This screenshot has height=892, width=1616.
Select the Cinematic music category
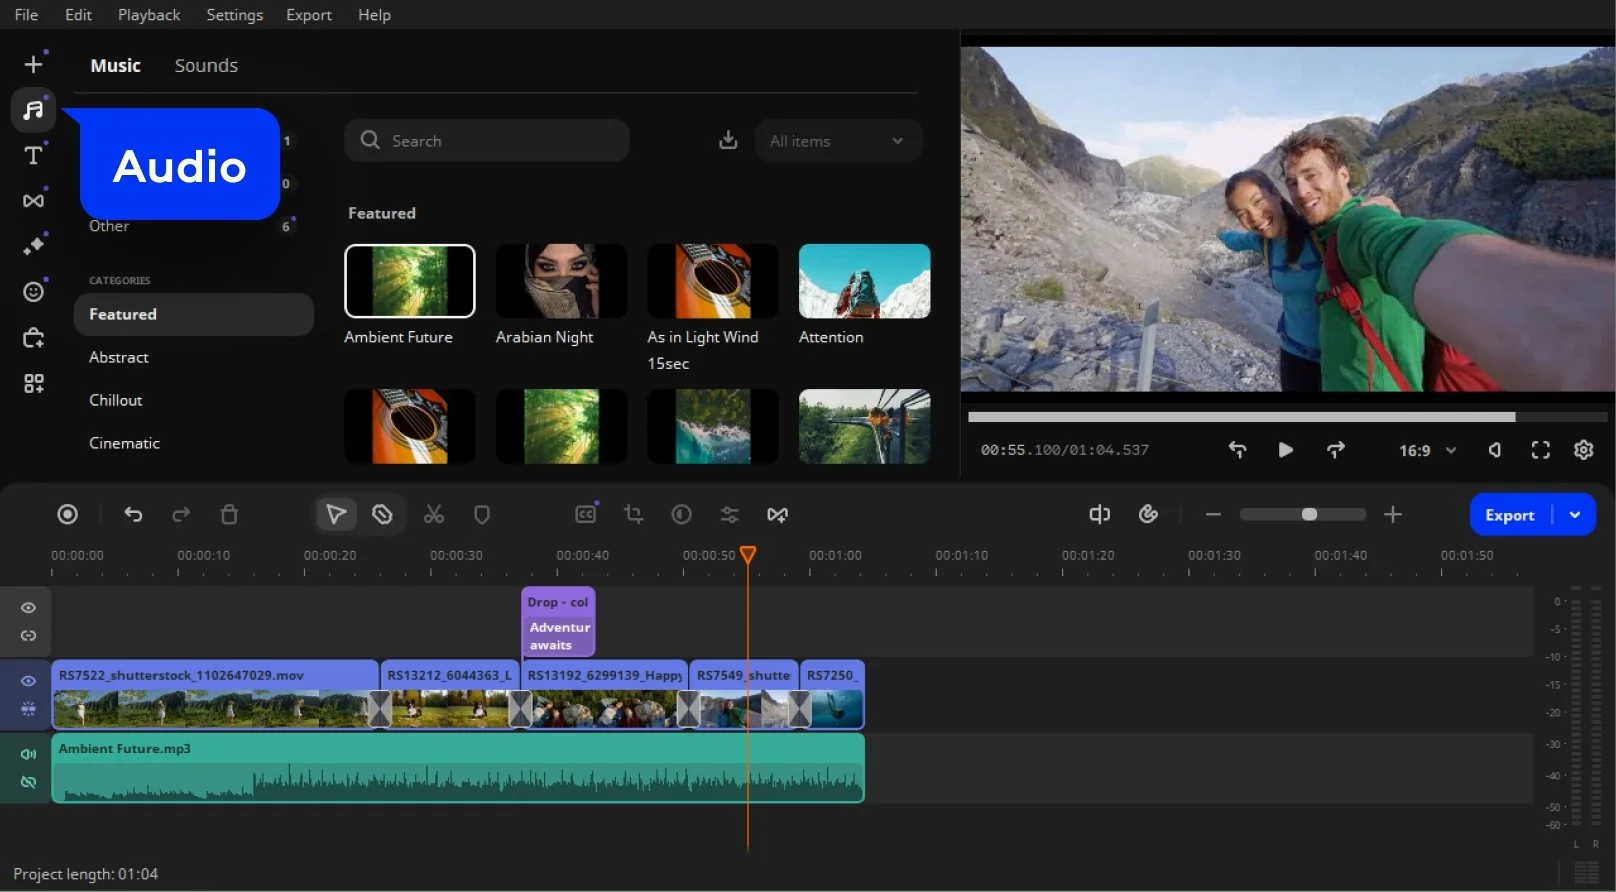click(x=124, y=443)
